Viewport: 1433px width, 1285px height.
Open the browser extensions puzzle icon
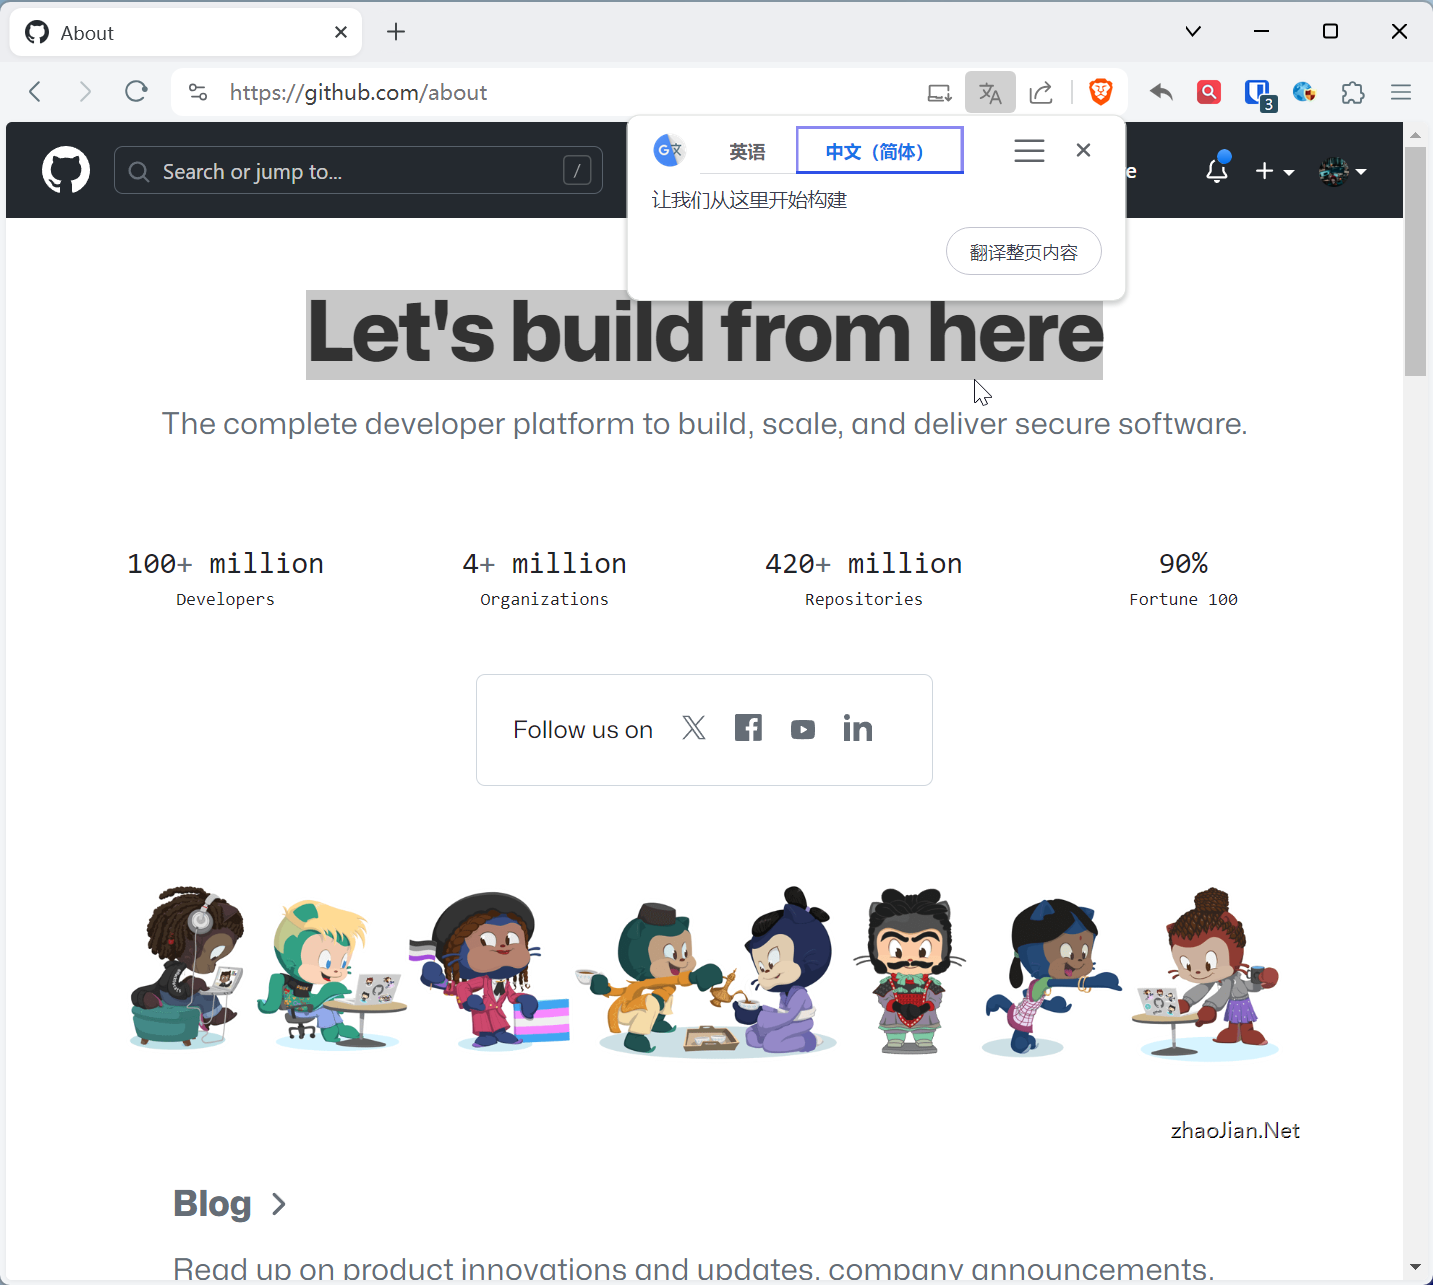click(x=1352, y=92)
